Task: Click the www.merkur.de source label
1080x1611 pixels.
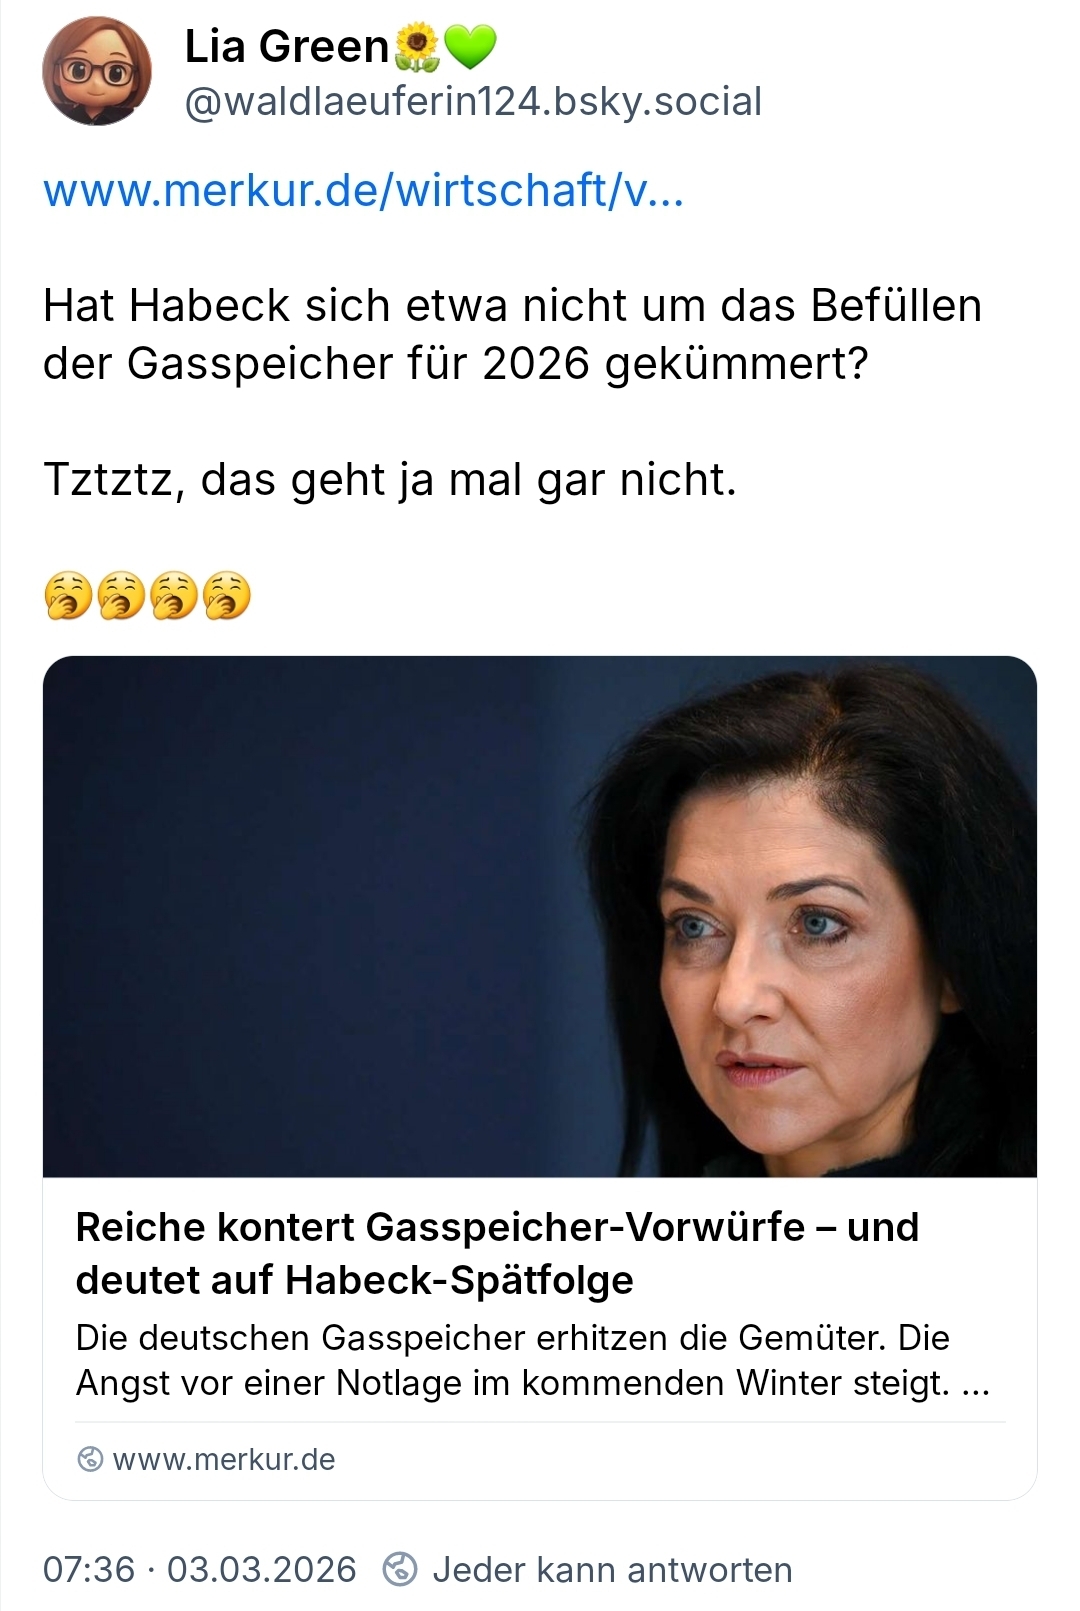Action: 224,1459
